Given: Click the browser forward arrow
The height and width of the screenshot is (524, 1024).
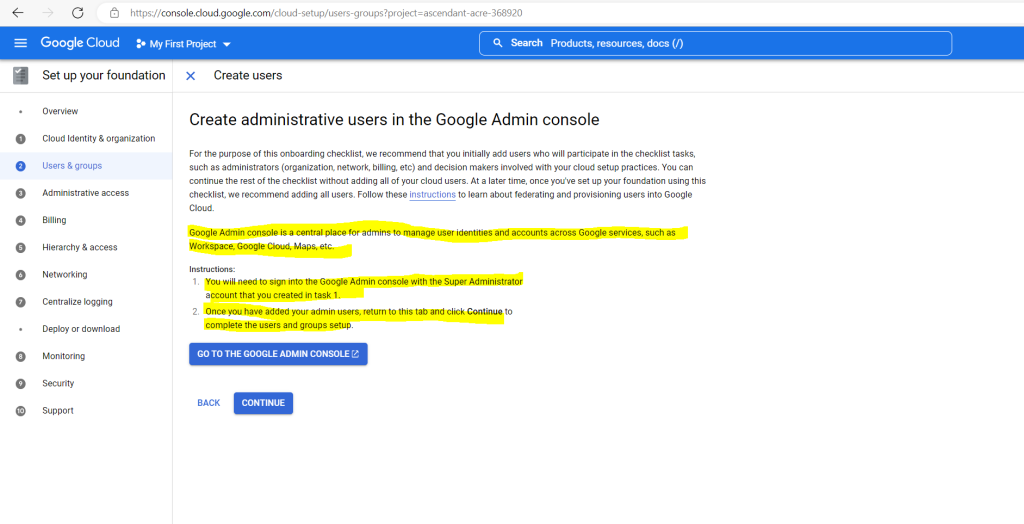Looking at the screenshot, I should tap(48, 12).
